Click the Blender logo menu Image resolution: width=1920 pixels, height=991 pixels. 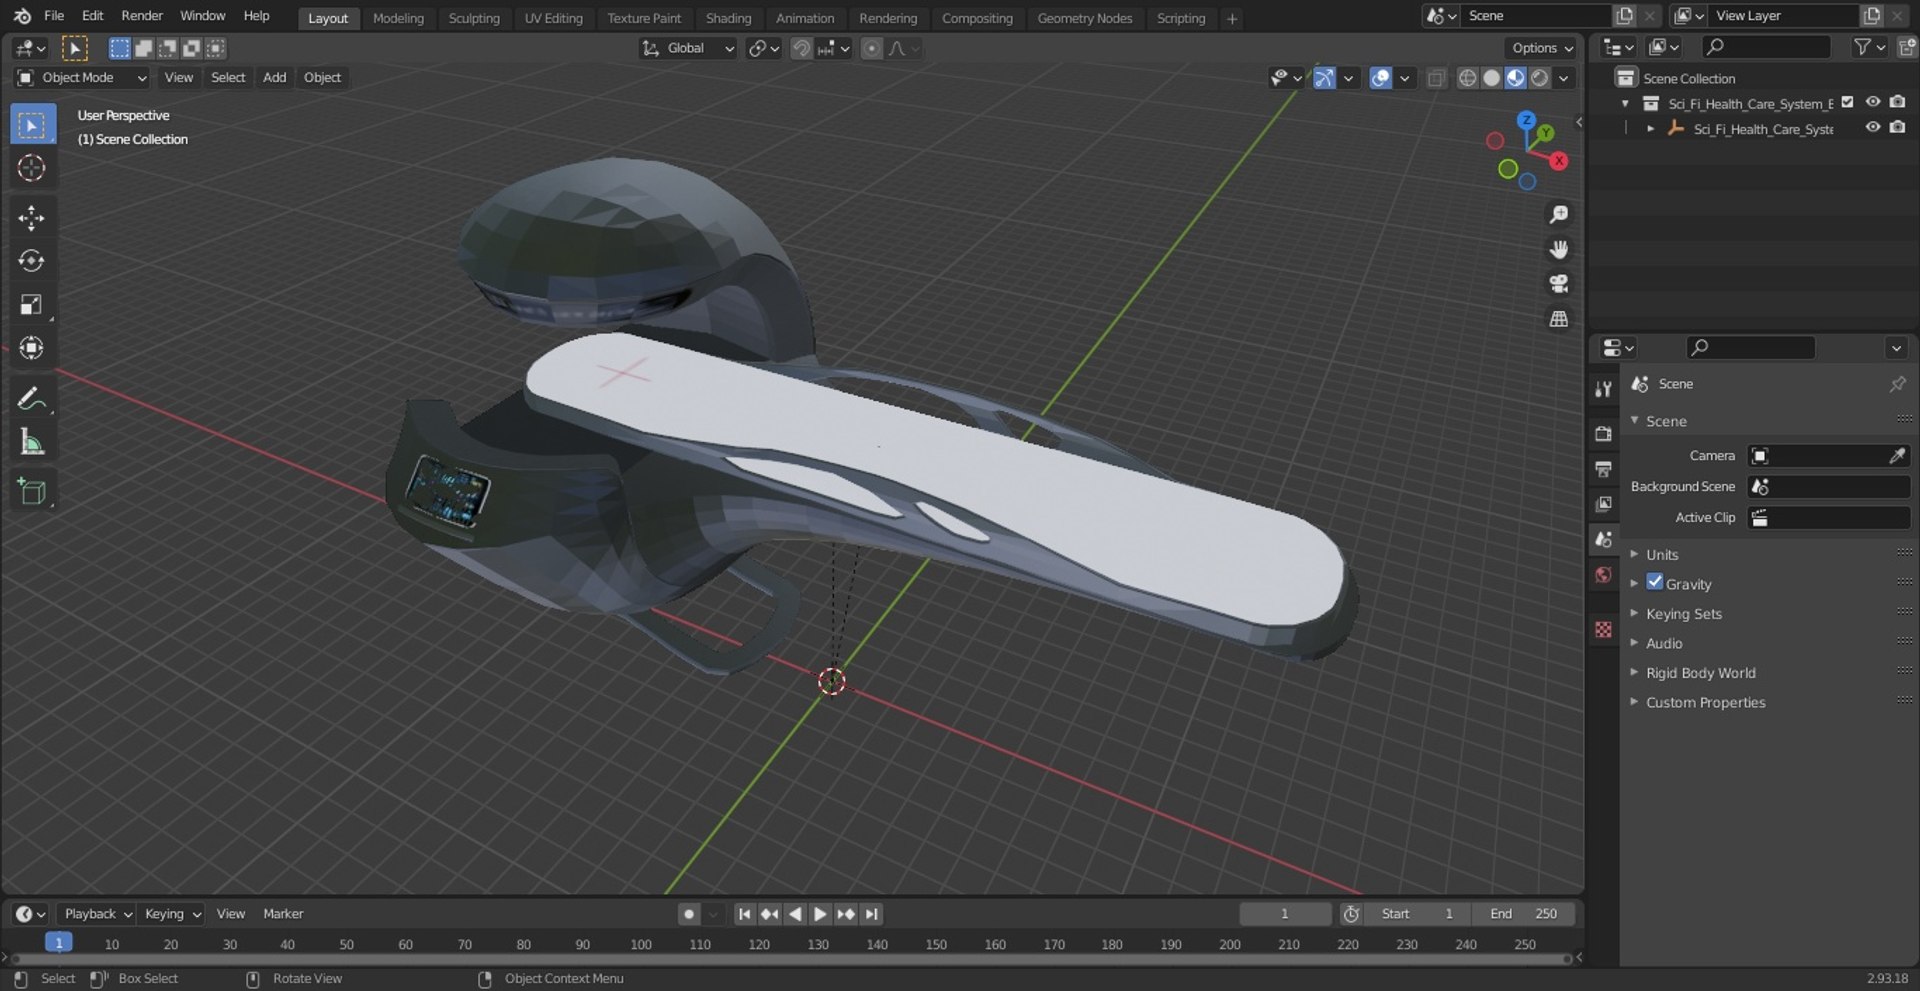(x=22, y=16)
